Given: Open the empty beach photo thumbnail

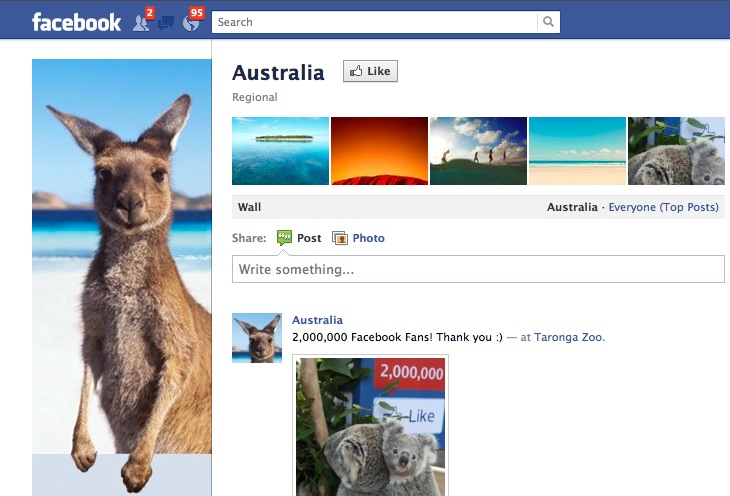Looking at the screenshot, I should click(577, 151).
